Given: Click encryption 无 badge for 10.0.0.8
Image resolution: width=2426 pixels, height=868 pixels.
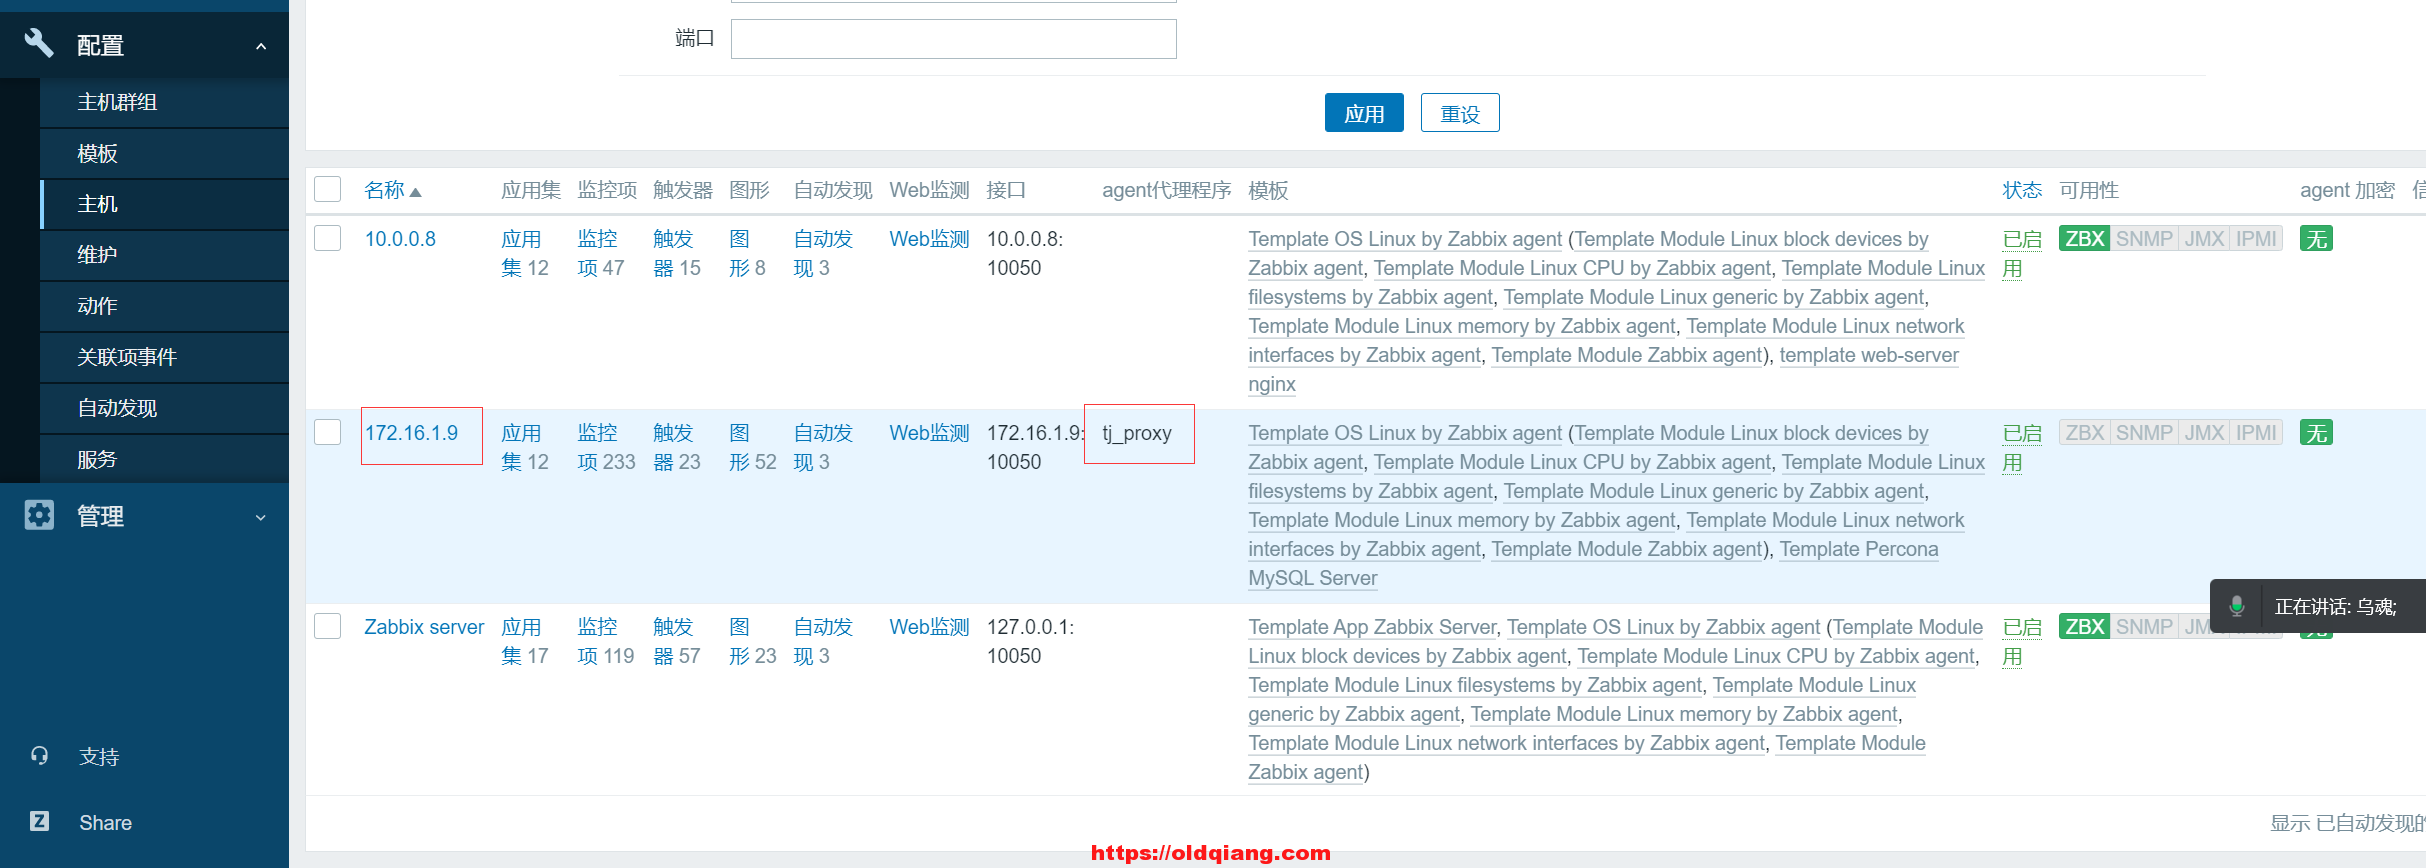Looking at the screenshot, I should tap(2316, 239).
